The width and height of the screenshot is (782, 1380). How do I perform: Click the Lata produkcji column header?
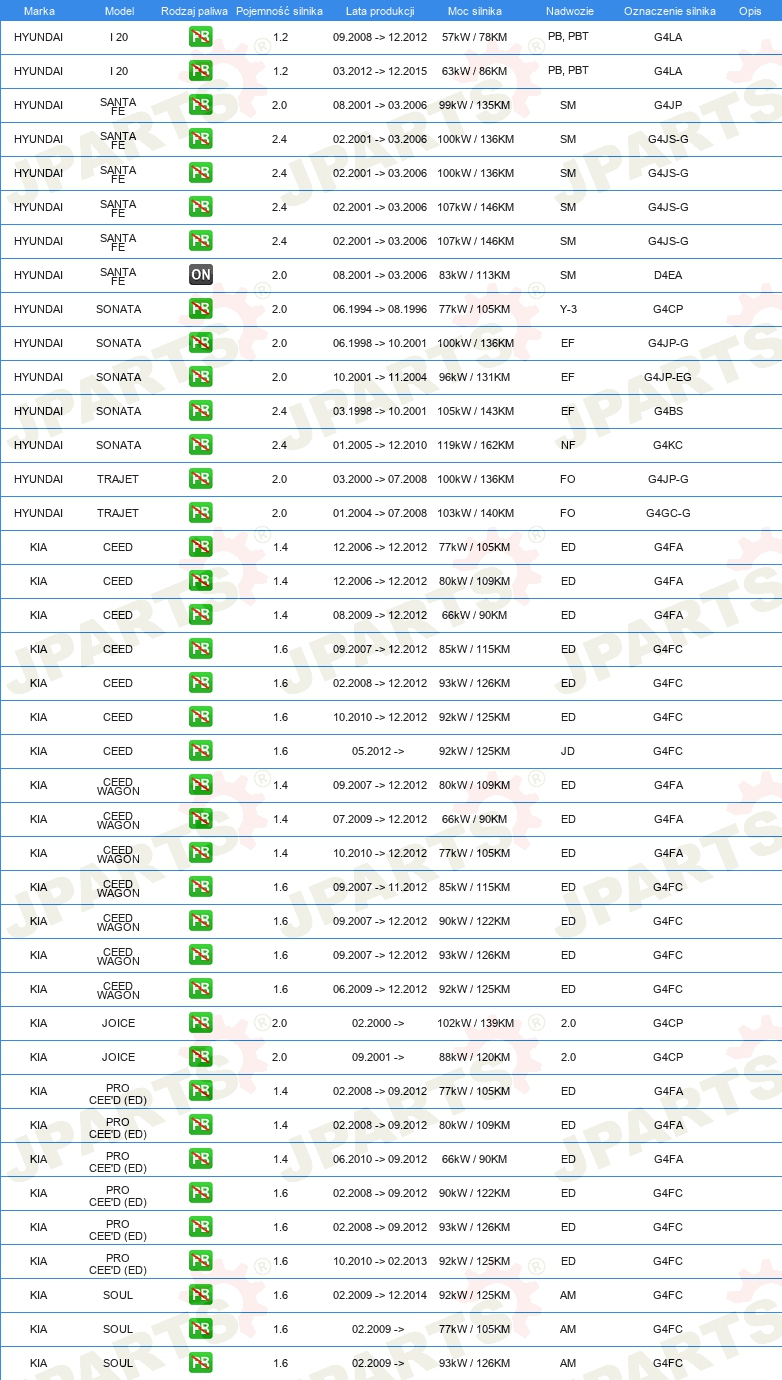click(380, 10)
